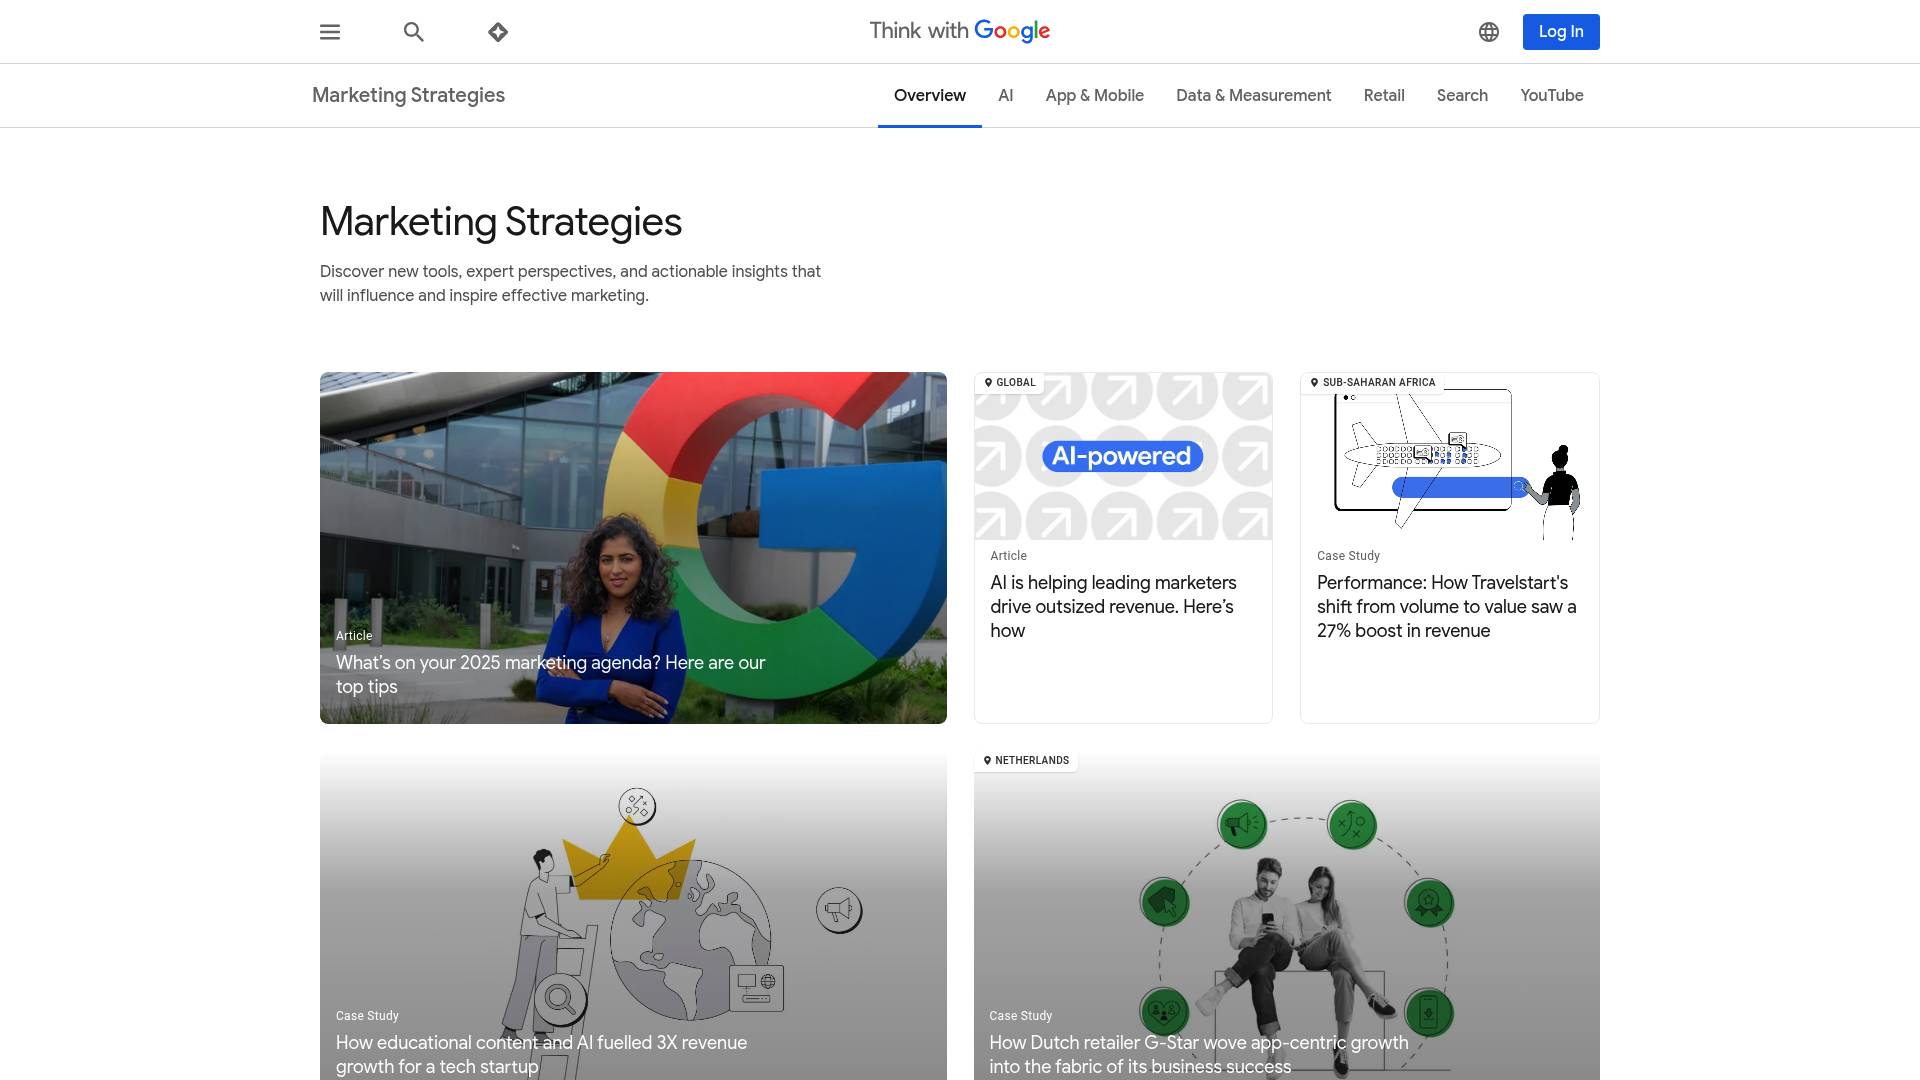Open AI helping leading marketers article

[1113, 606]
